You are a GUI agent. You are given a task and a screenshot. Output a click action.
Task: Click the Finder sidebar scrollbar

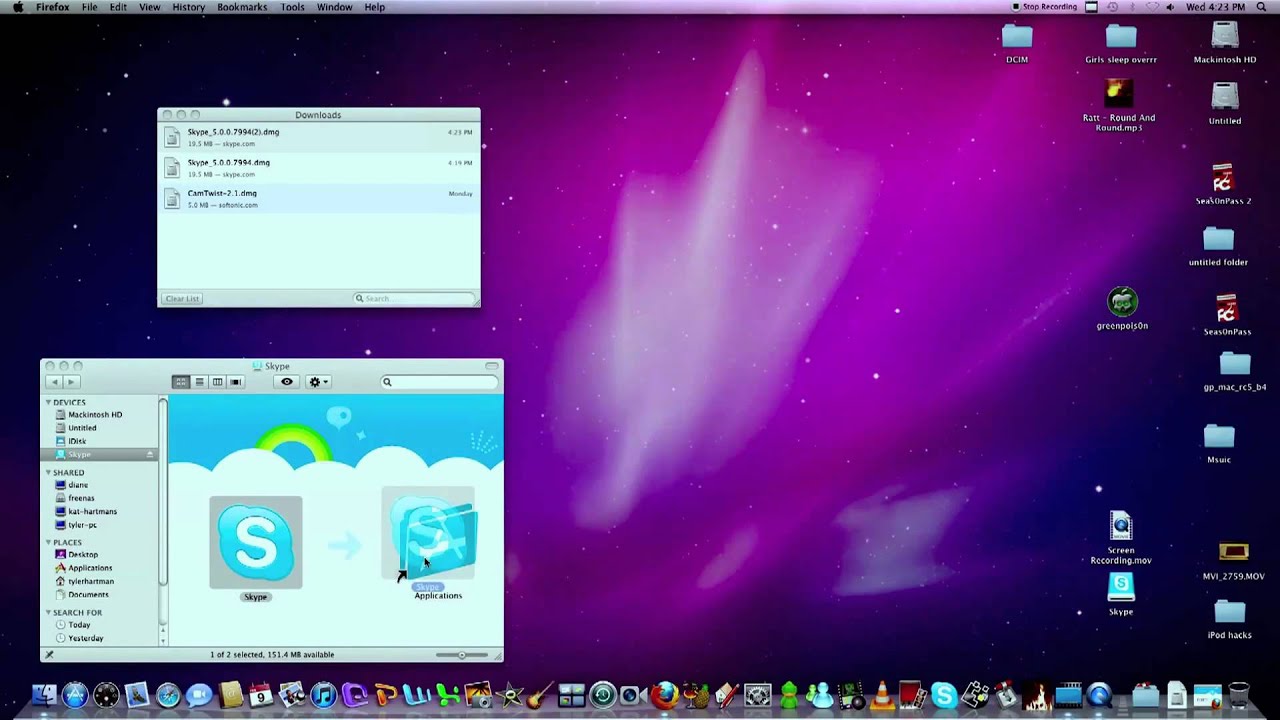pos(163,490)
